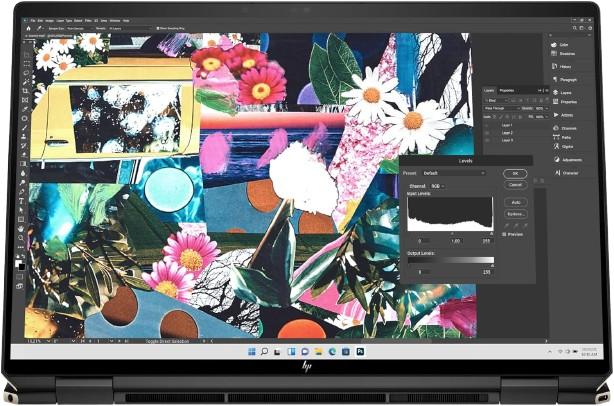The image size is (614, 406).
Task: Click the Options button in Levels
Action: click(x=516, y=214)
